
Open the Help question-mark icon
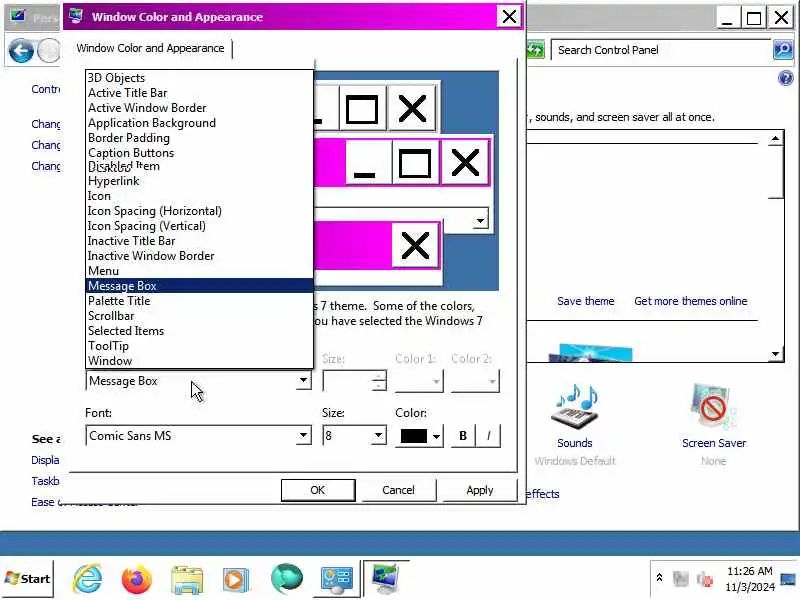[x=786, y=78]
